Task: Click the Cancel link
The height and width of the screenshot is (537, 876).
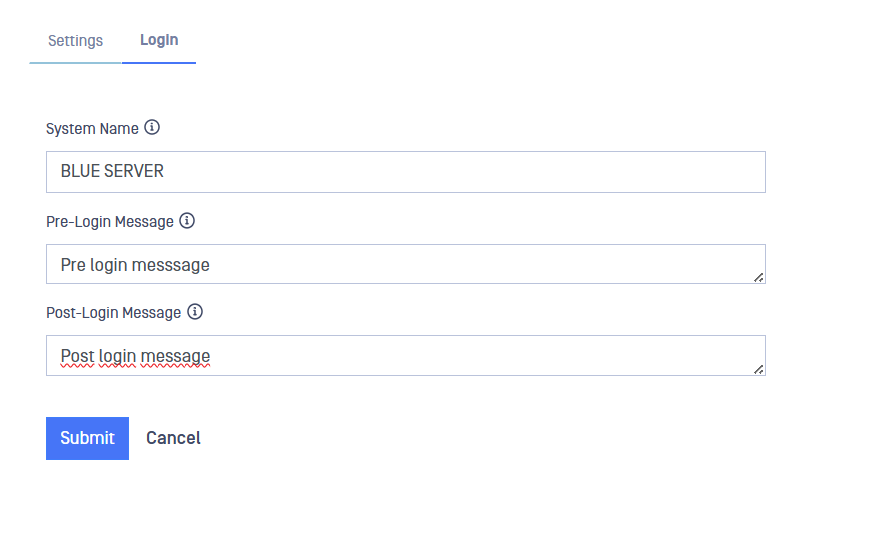Action: [x=173, y=438]
